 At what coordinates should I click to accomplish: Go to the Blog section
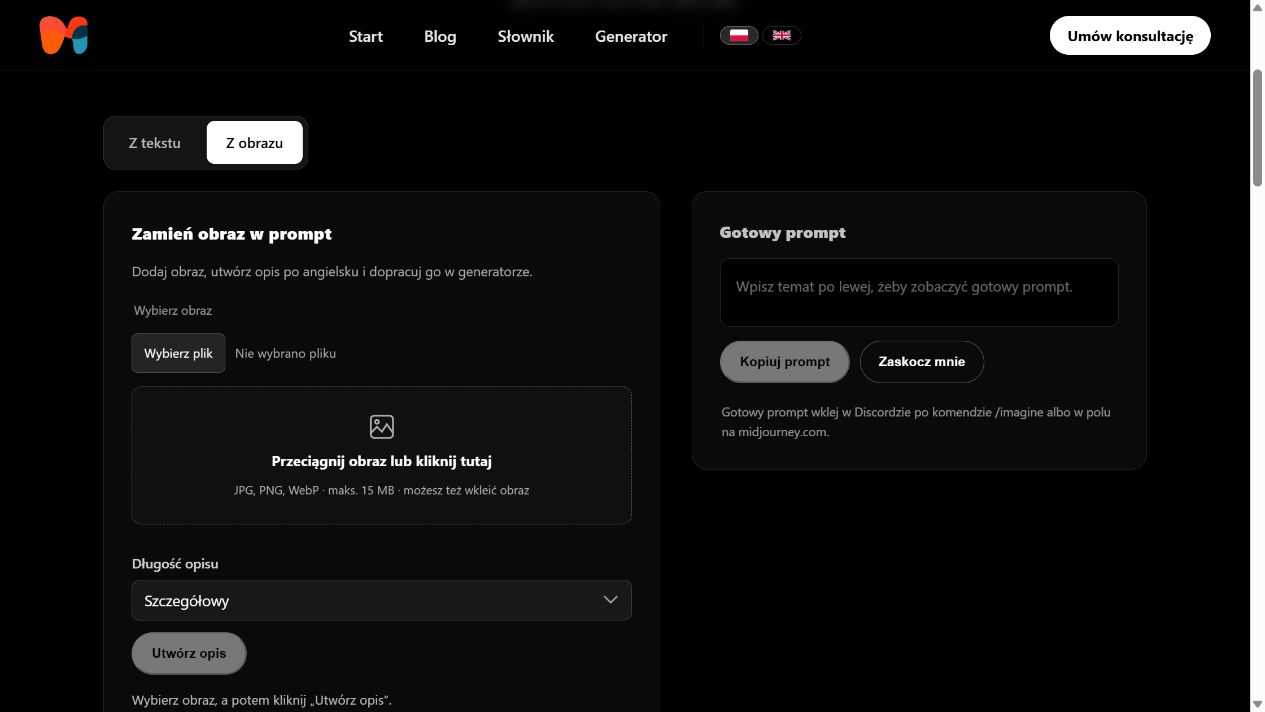pyautogui.click(x=440, y=36)
